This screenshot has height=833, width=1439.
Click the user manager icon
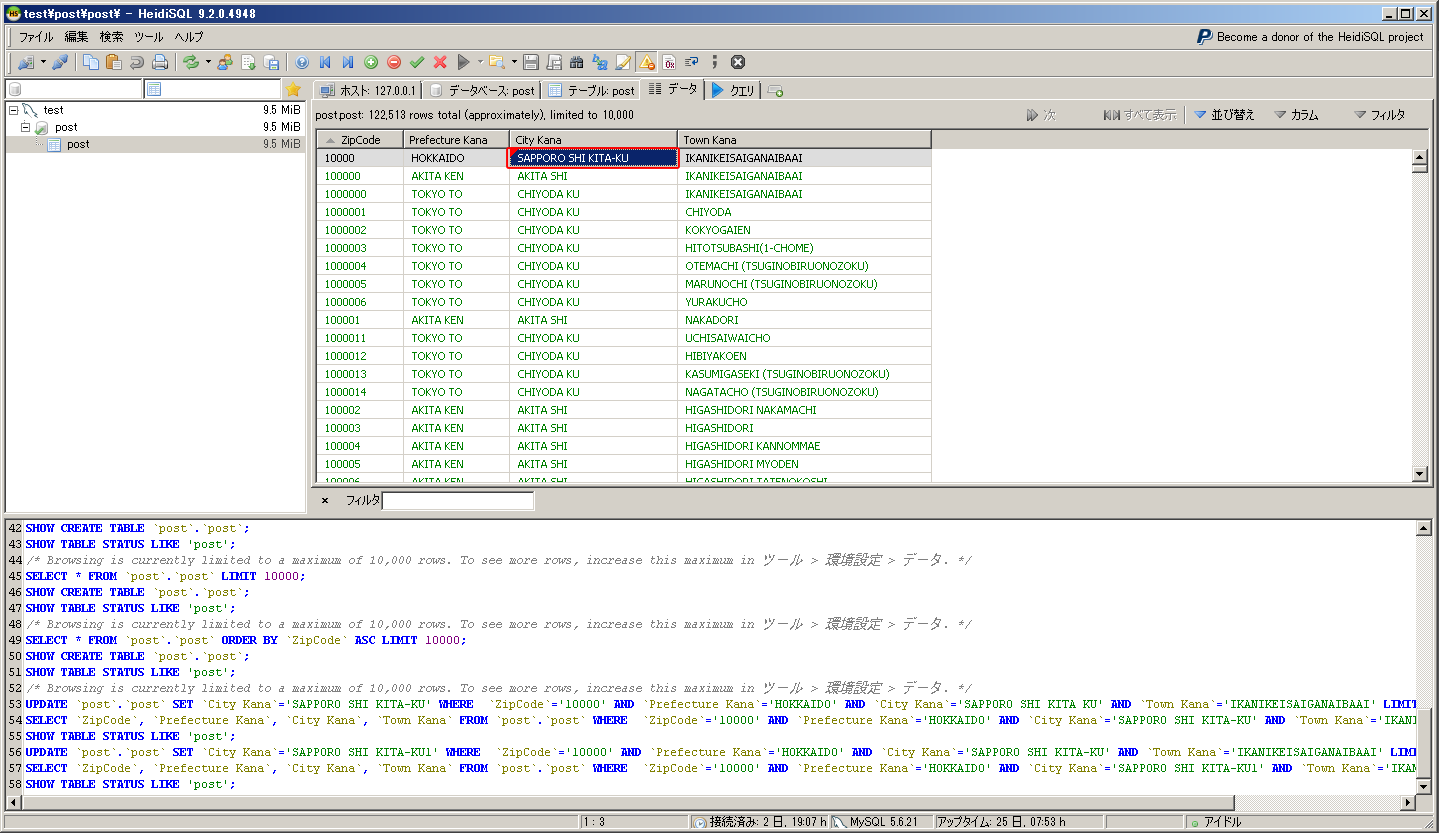(x=224, y=62)
